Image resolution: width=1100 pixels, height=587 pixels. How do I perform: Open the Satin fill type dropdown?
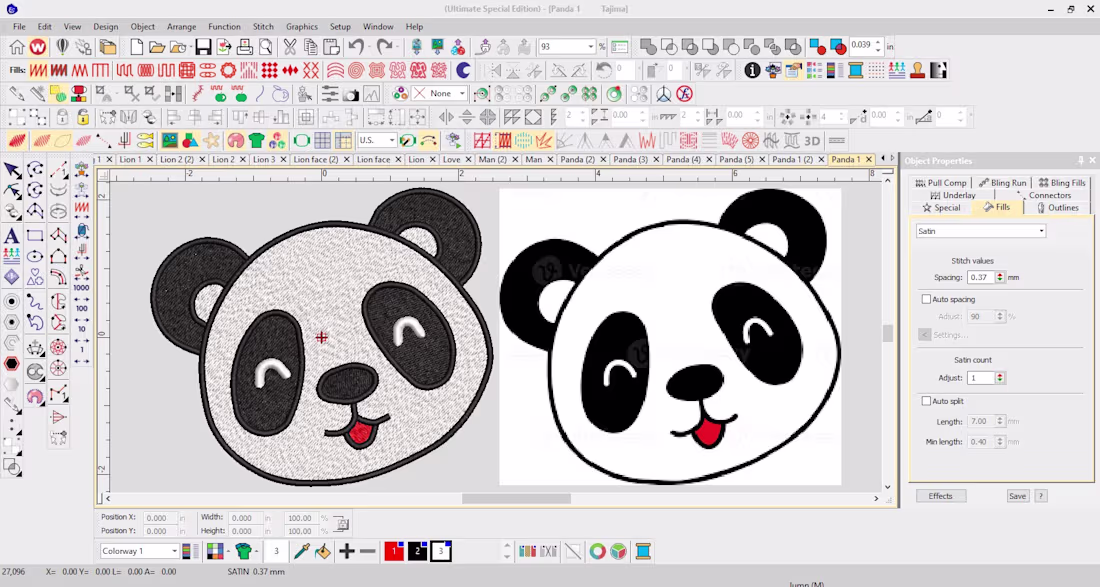point(981,231)
